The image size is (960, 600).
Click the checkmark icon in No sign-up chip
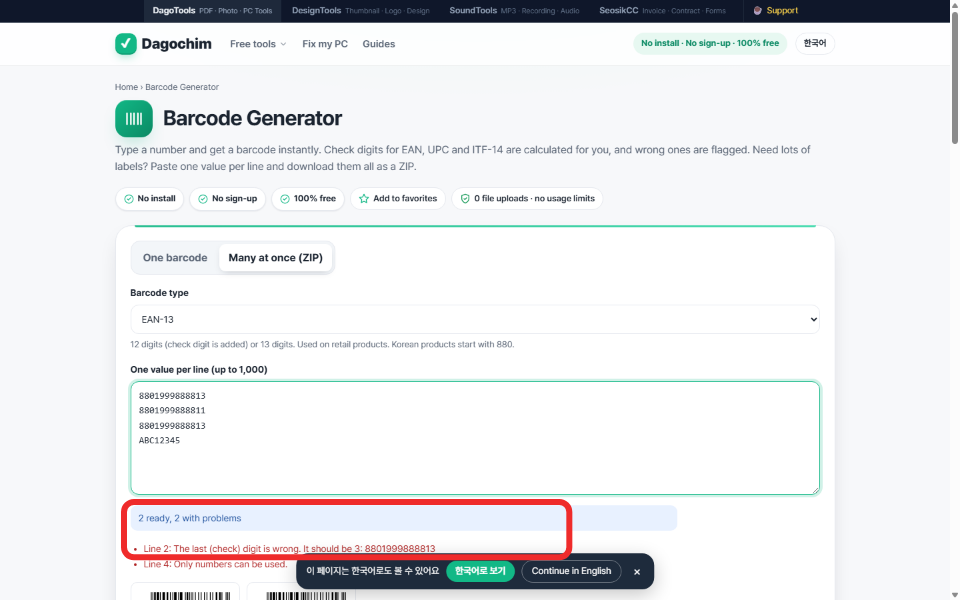point(203,199)
